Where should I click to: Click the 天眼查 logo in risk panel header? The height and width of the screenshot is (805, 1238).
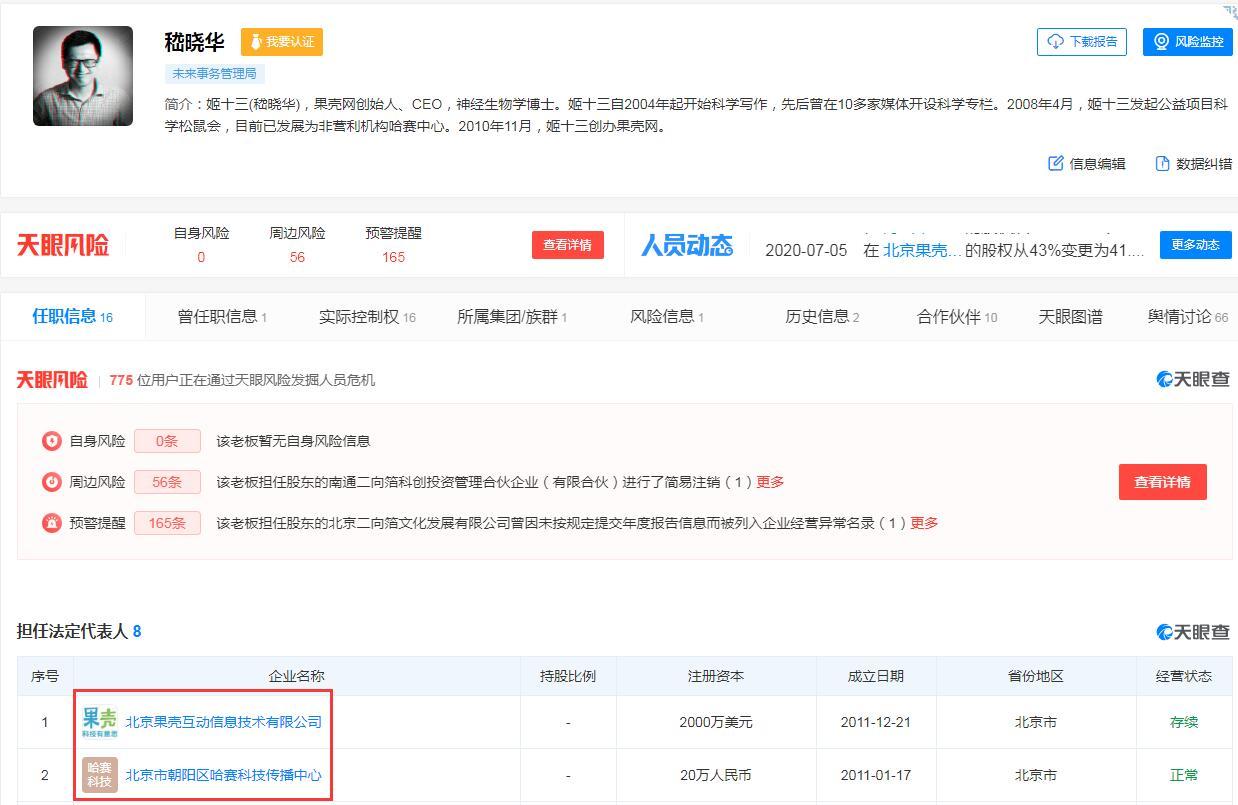[1193, 379]
